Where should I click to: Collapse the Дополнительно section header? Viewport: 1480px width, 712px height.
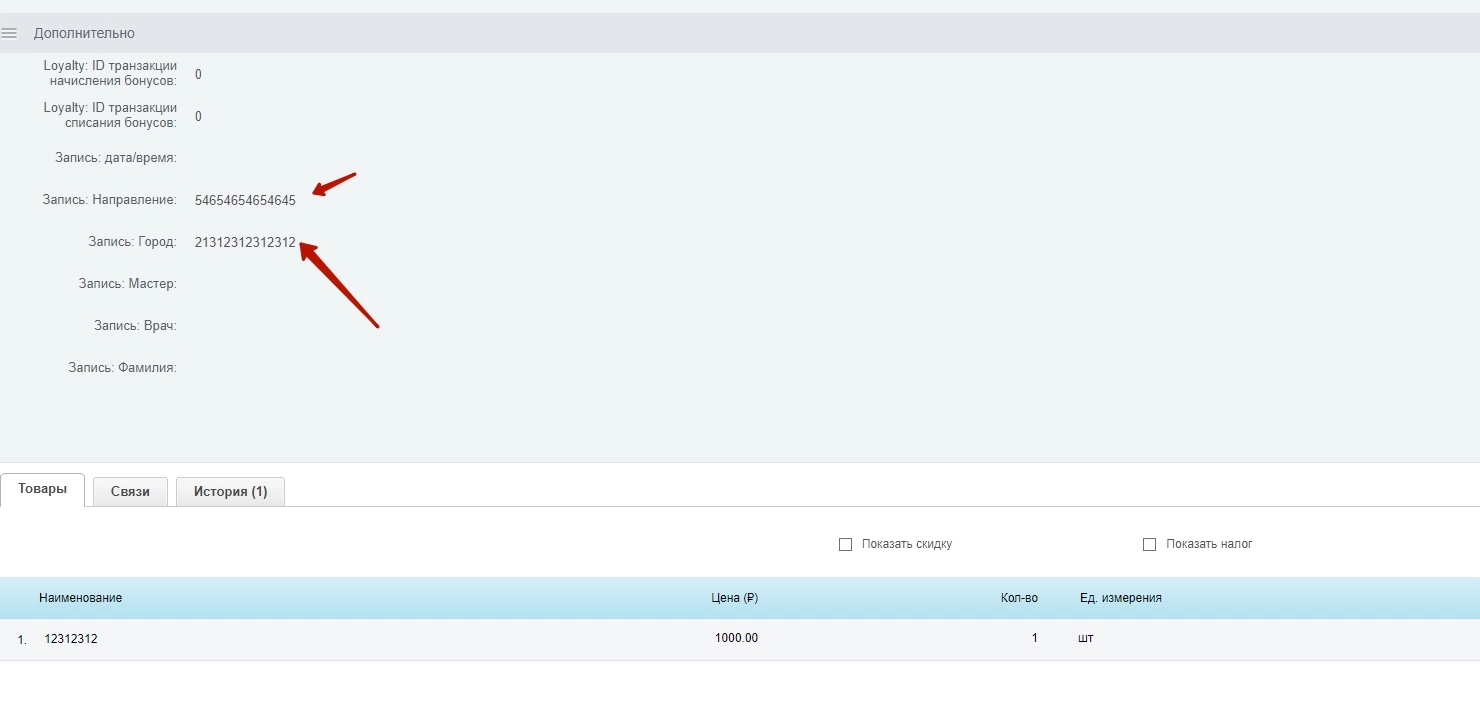pos(84,33)
